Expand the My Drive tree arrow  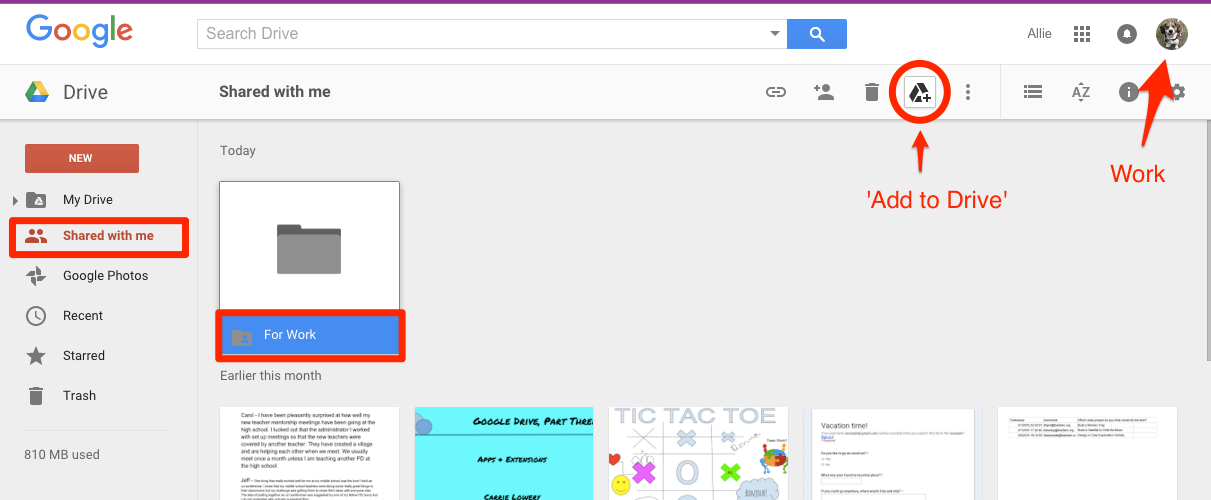point(15,200)
